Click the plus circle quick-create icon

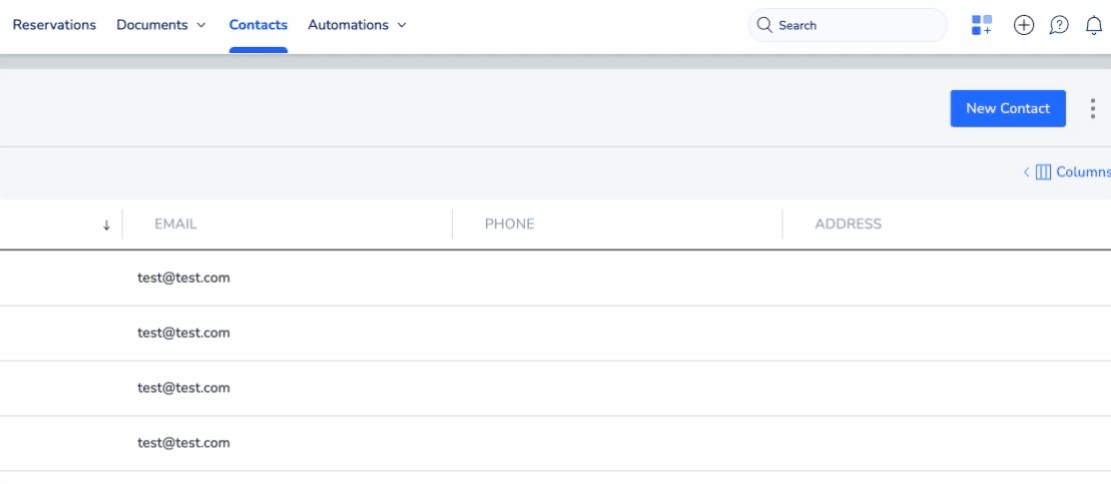point(1023,25)
